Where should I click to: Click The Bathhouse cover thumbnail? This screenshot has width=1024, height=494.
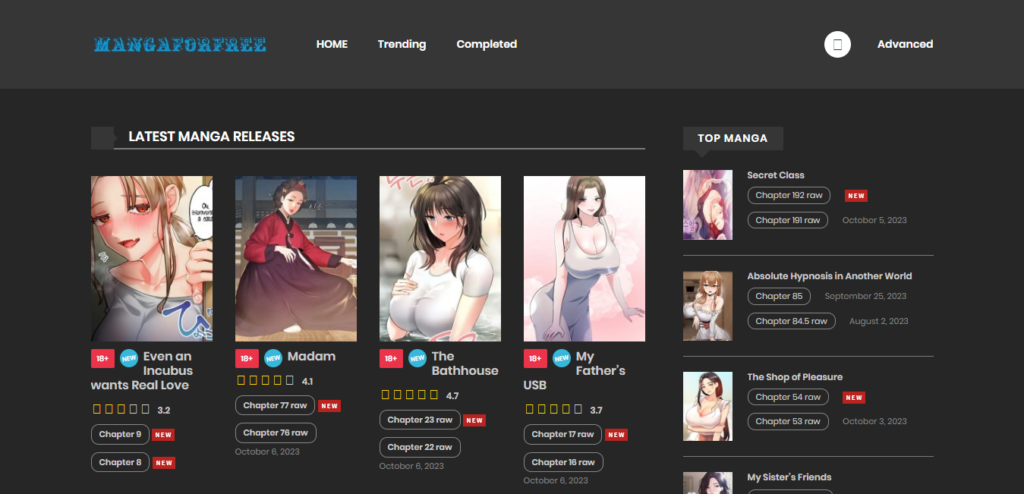[440, 259]
